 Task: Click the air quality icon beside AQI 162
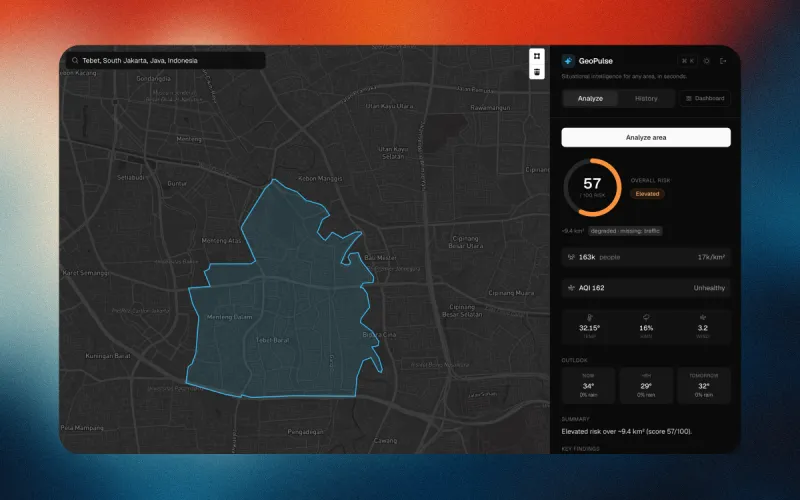tap(571, 288)
